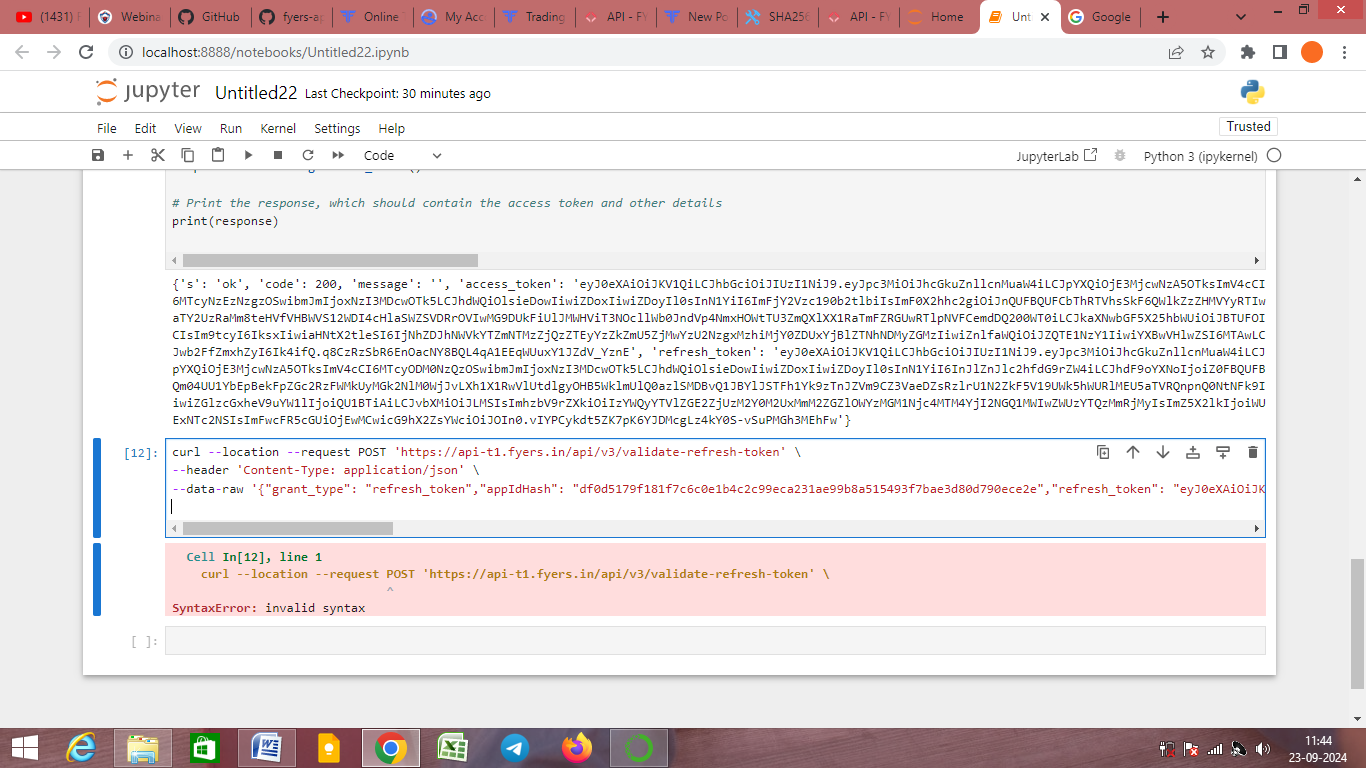This screenshot has width=1366, height=768.
Task: Copy the selected cell in toolbar
Action: coord(188,155)
